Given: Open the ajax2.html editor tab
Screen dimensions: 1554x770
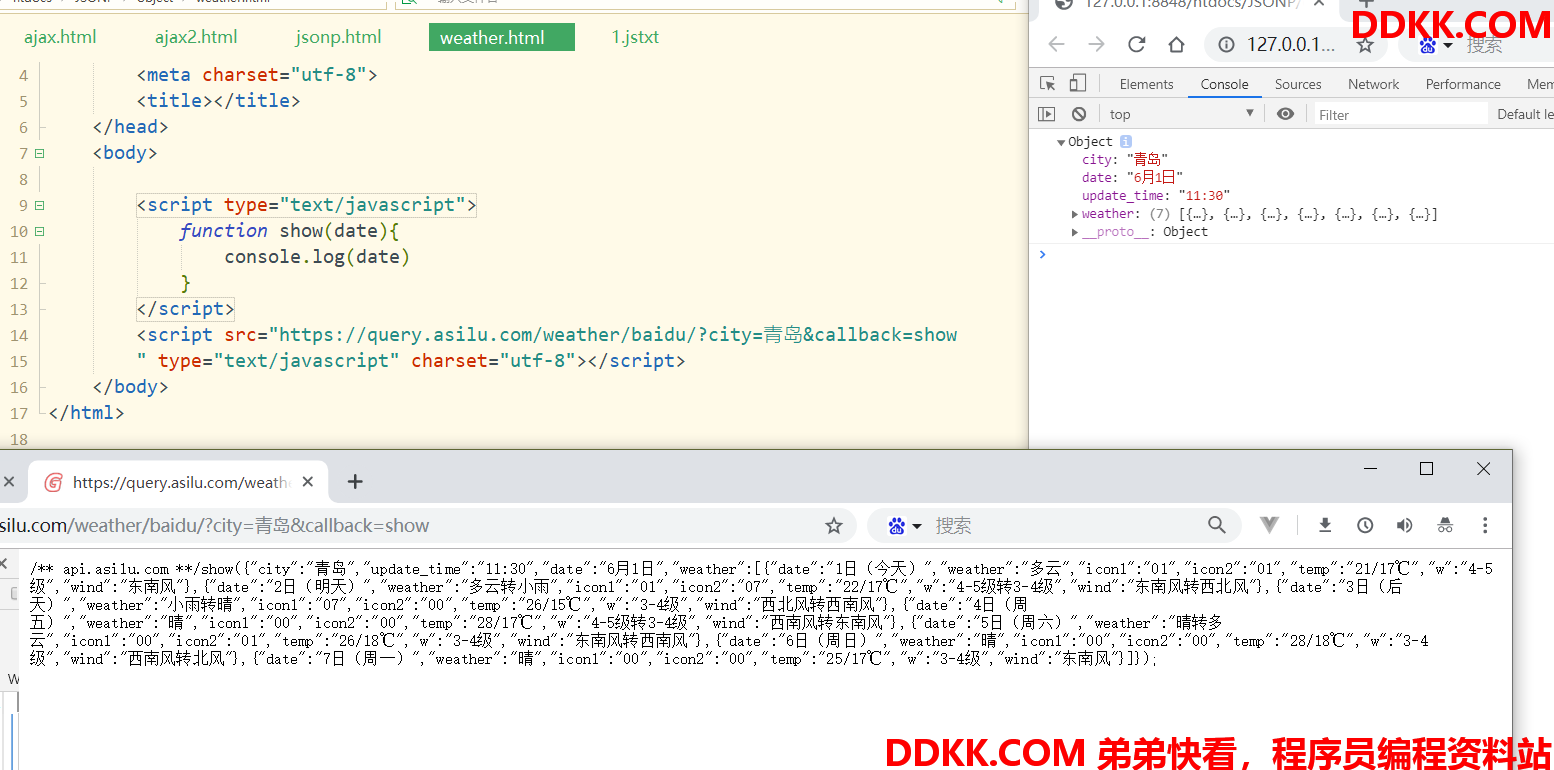Looking at the screenshot, I should coord(196,38).
